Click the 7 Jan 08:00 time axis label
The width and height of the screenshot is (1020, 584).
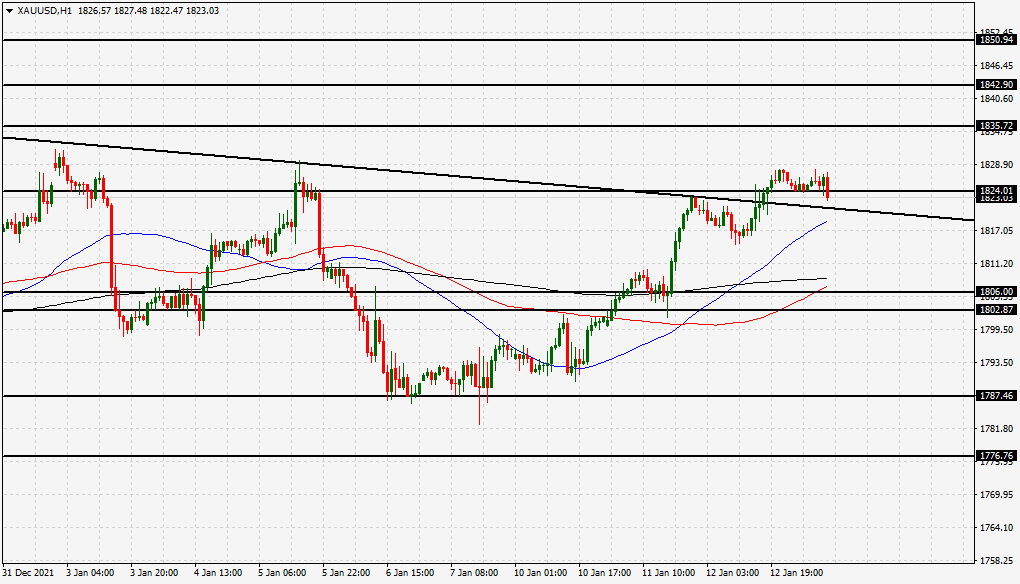[x=474, y=573]
